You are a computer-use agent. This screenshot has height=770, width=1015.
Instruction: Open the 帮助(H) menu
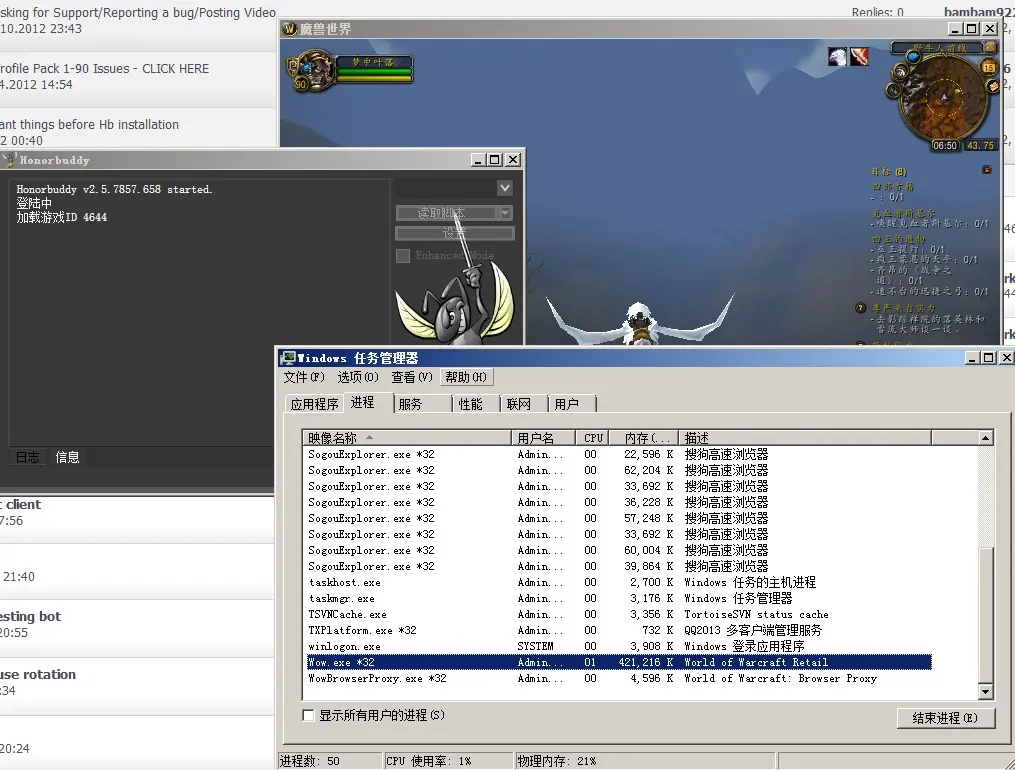[466, 377]
